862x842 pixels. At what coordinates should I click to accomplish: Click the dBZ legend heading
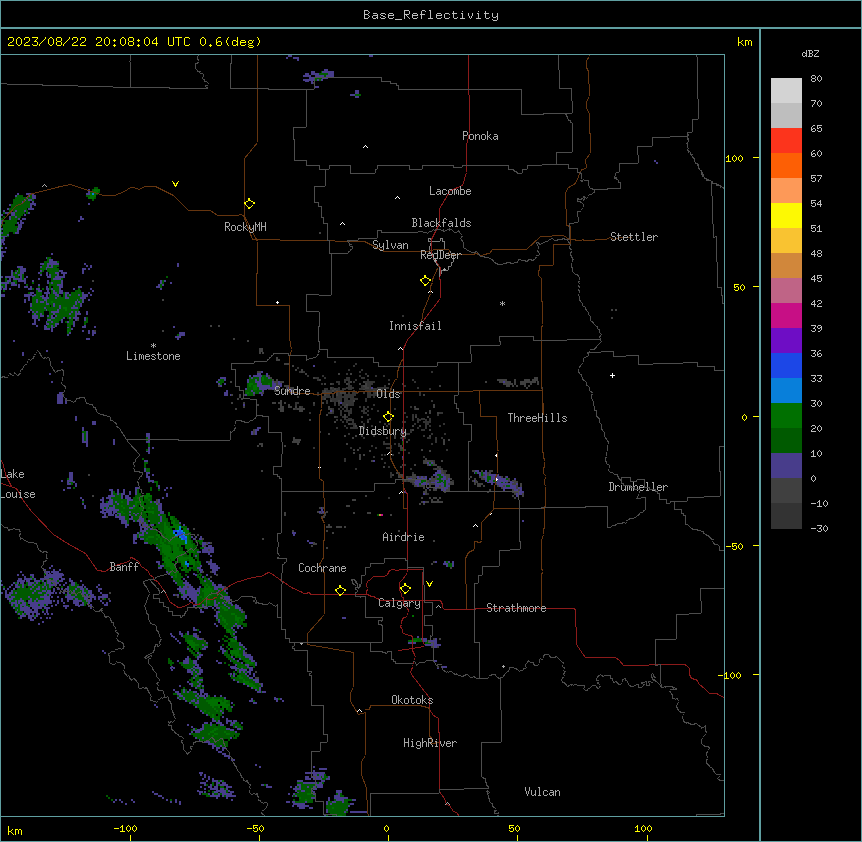pyautogui.click(x=810, y=53)
